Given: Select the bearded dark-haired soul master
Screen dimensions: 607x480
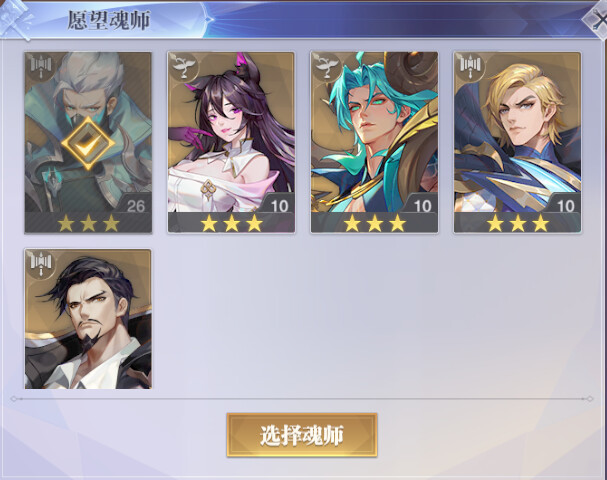Looking at the screenshot, I should [x=88, y=319].
